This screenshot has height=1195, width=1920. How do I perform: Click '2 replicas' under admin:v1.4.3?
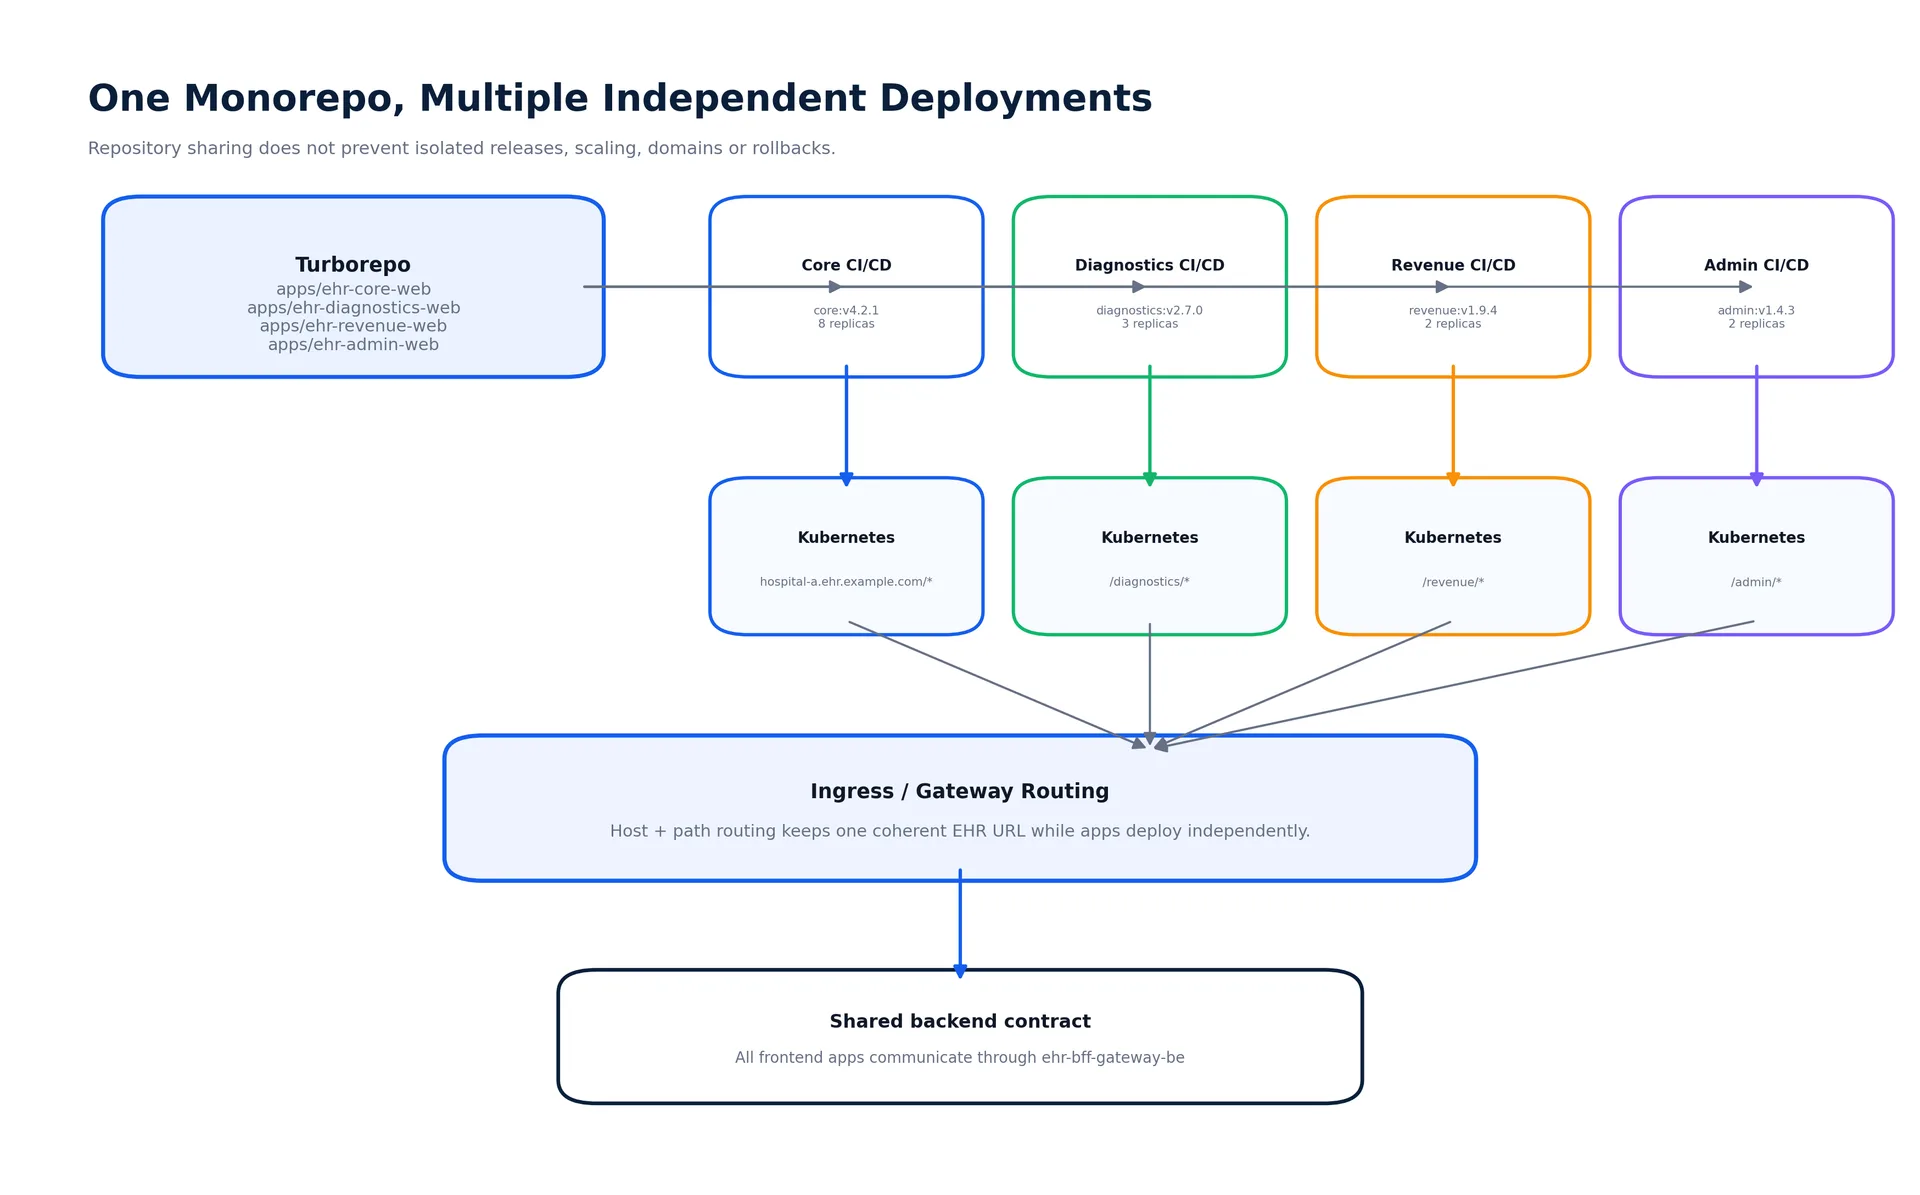[x=1756, y=324]
